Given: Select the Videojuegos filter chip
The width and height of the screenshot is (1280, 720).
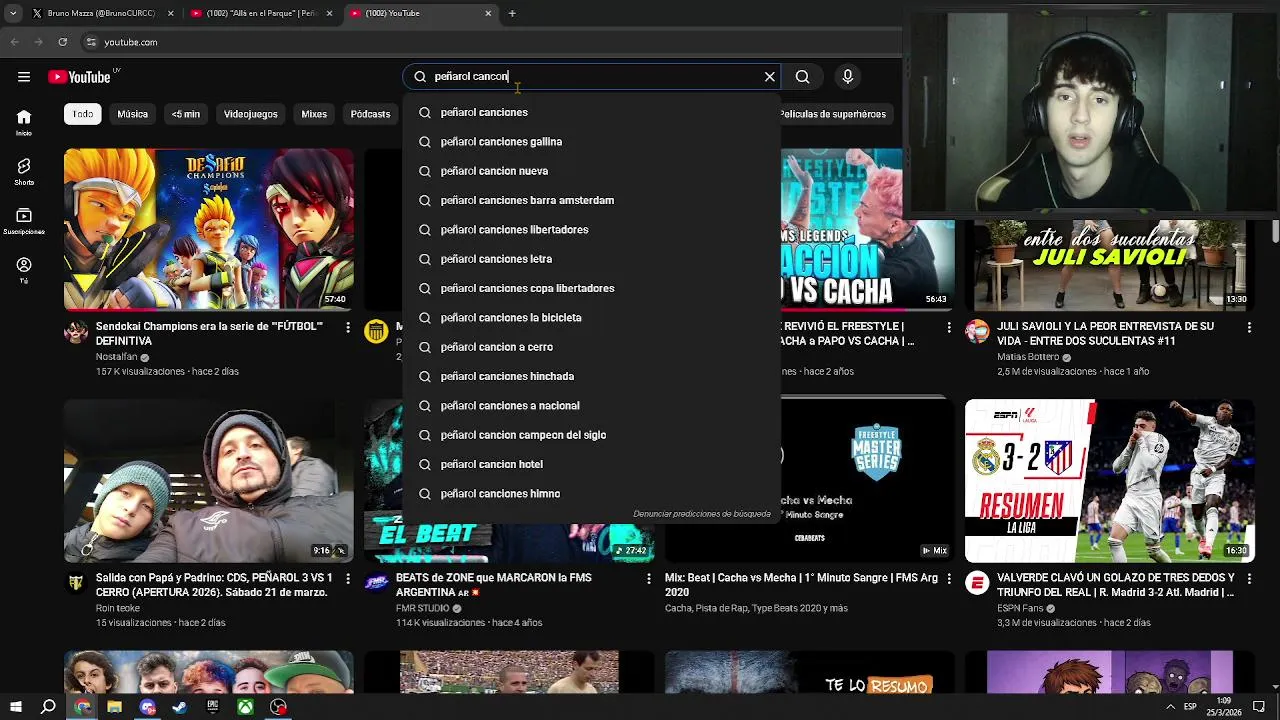Looking at the screenshot, I should pos(250,114).
